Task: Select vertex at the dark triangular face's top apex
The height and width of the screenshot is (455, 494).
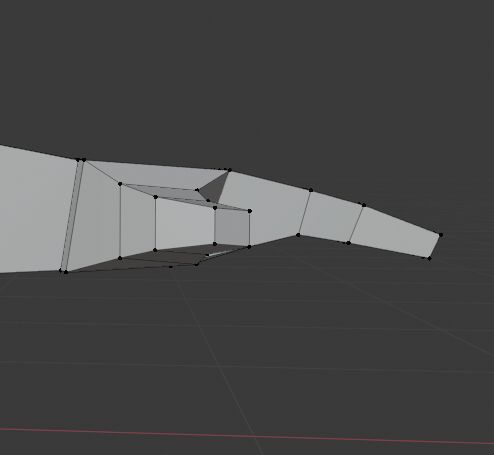Action: (230, 170)
